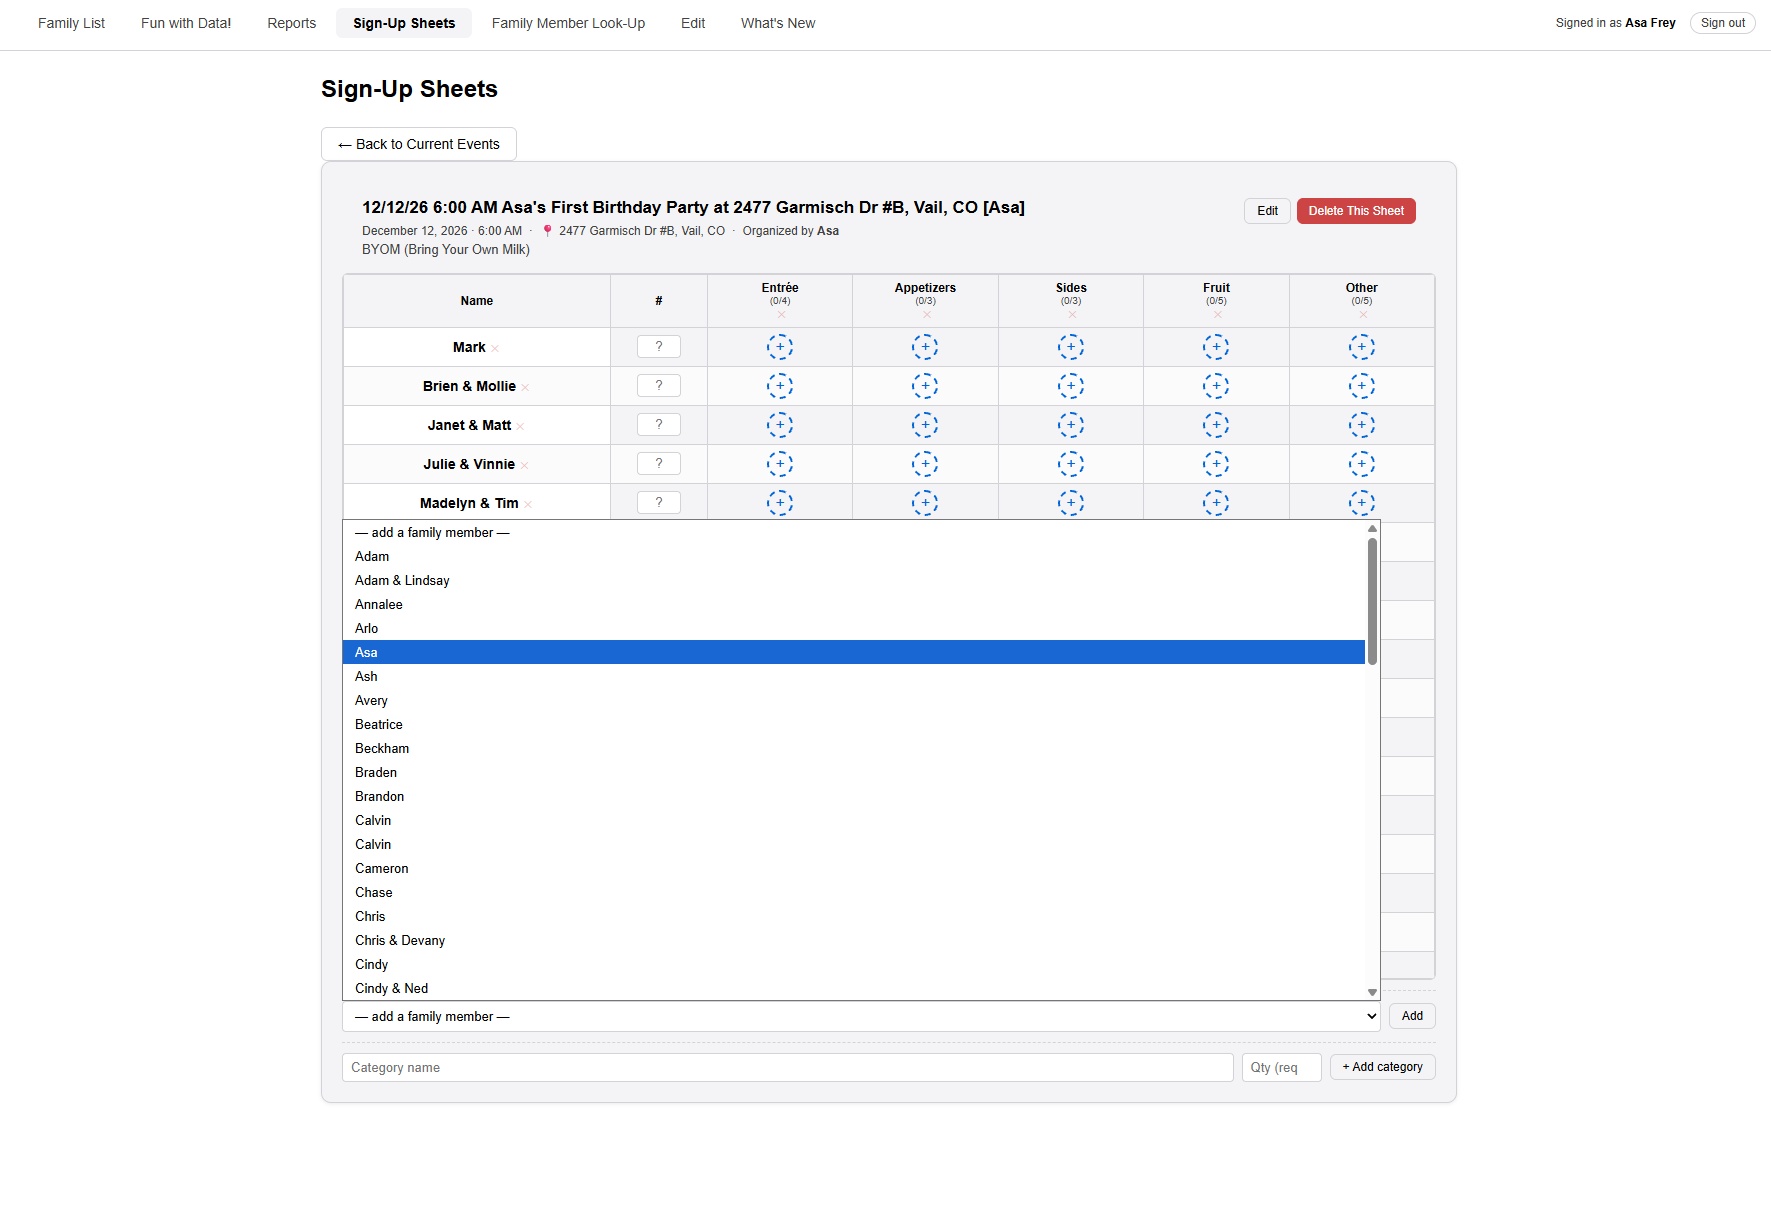
Task: Delete the Entrée category column
Action: click(x=781, y=315)
